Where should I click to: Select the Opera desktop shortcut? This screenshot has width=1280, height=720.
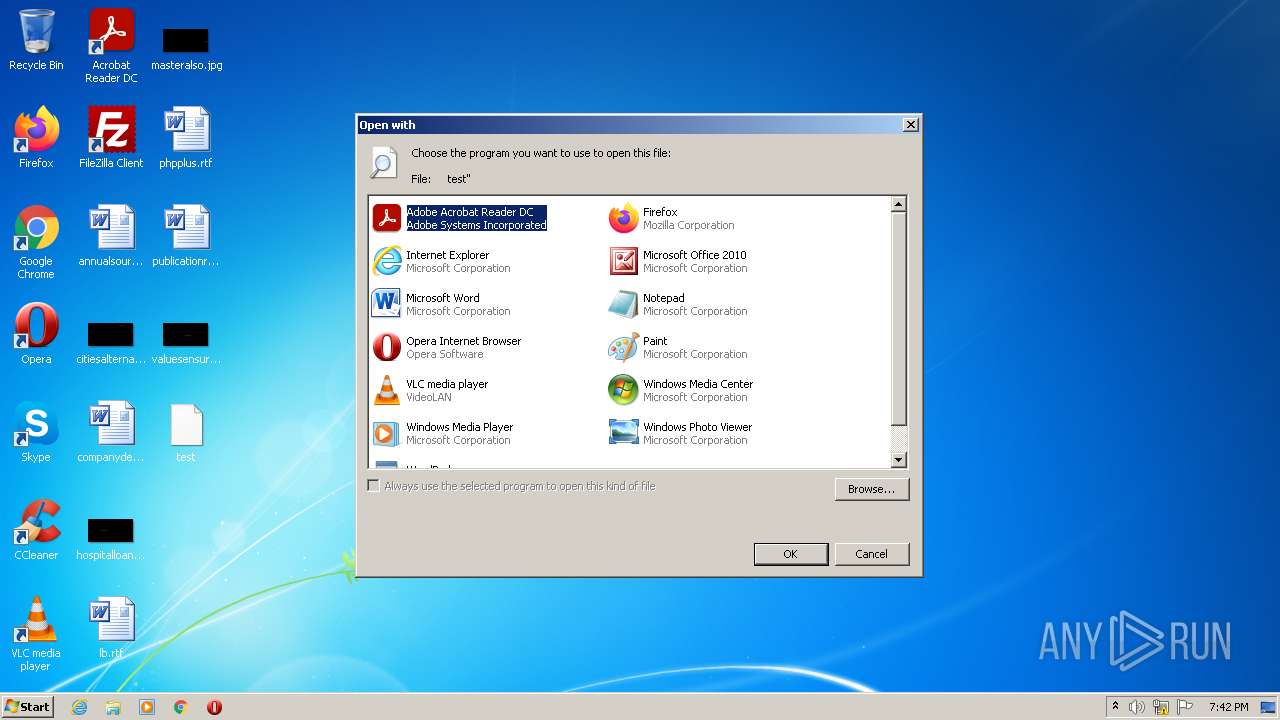(36, 334)
